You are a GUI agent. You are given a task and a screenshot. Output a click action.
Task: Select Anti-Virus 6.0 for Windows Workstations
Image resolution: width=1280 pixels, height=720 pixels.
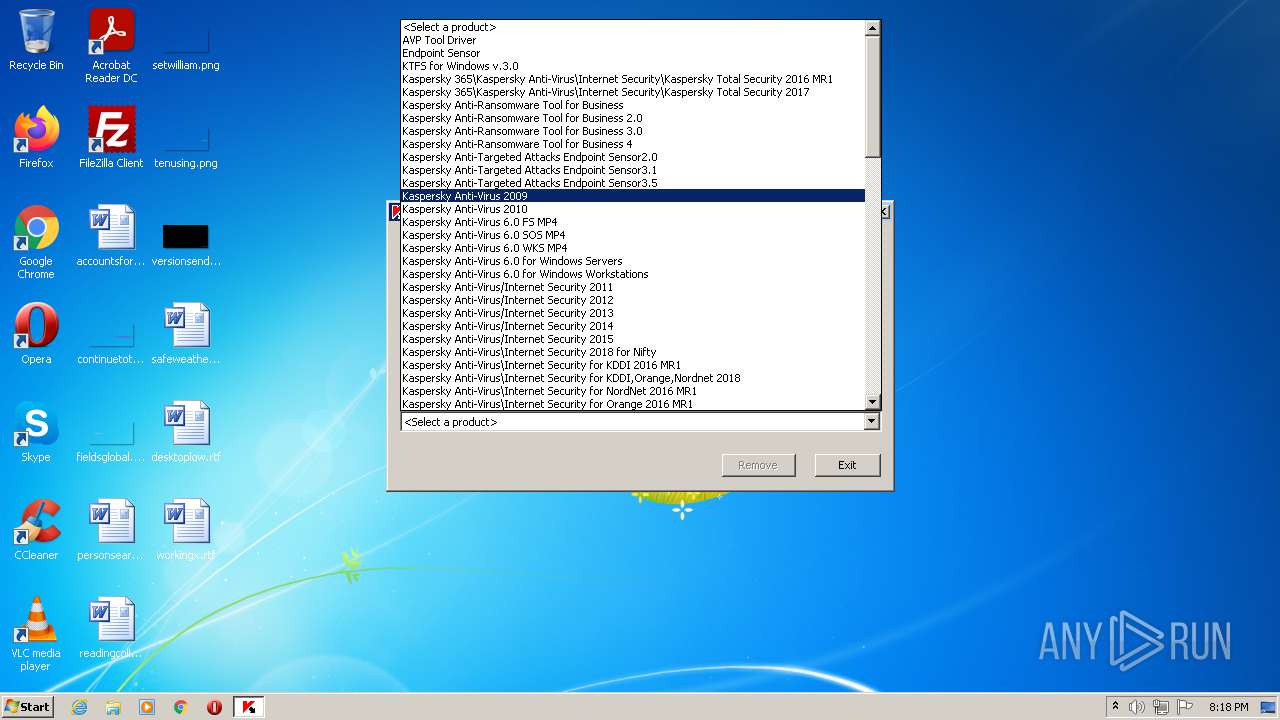[633, 274]
